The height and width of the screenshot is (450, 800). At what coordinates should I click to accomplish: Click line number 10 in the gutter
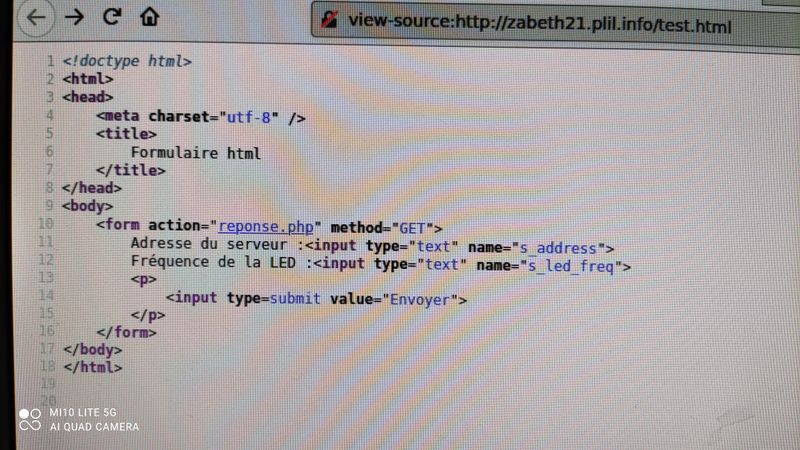[x=46, y=223]
